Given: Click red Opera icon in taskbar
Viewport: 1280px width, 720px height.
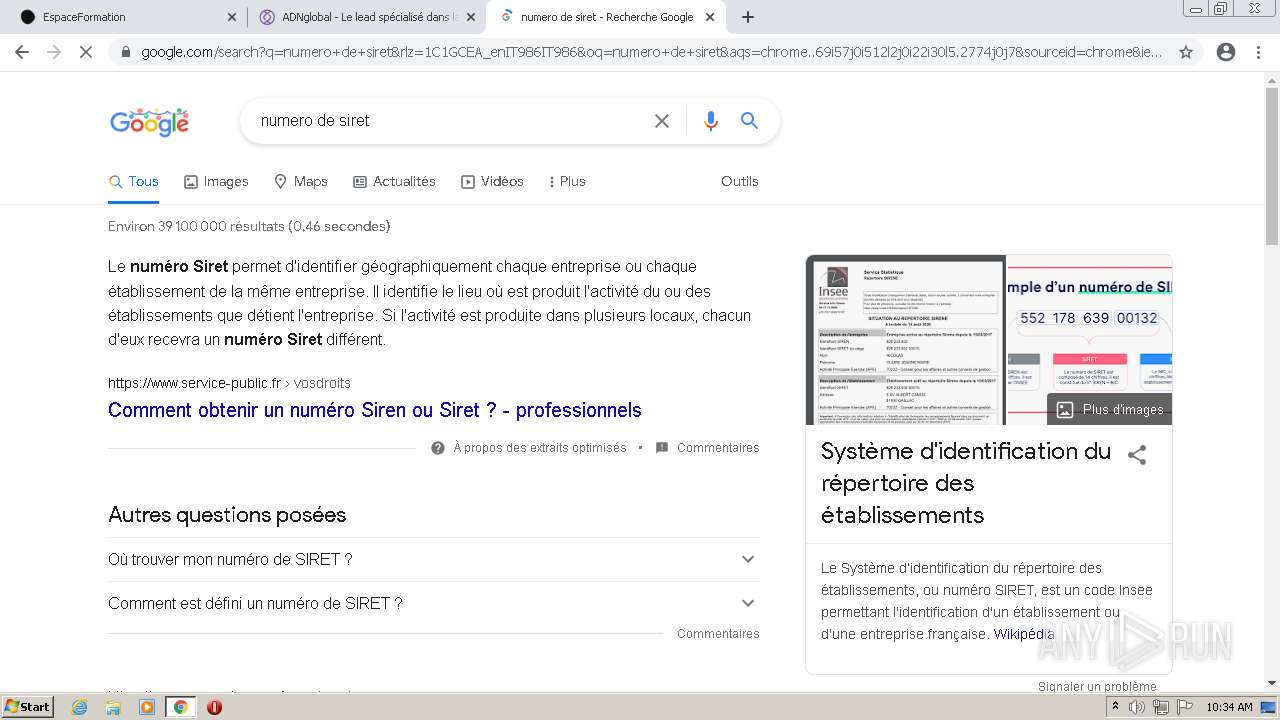Looking at the screenshot, I should (214, 707).
